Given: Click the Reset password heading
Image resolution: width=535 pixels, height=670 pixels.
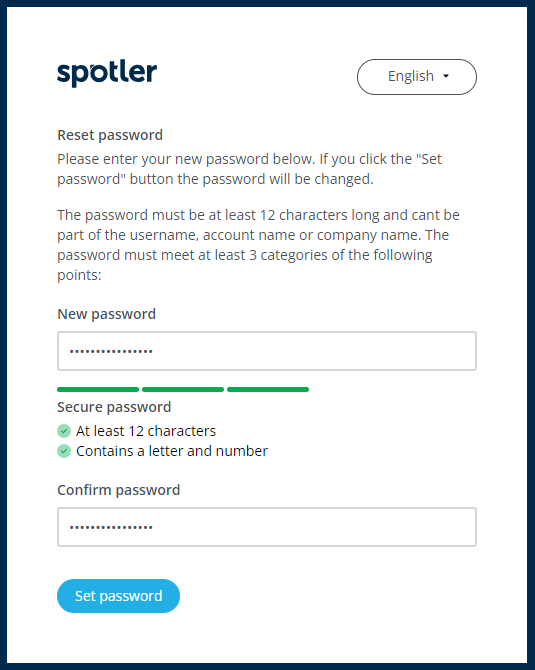Looking at the screenshot, I should point(110,135).
